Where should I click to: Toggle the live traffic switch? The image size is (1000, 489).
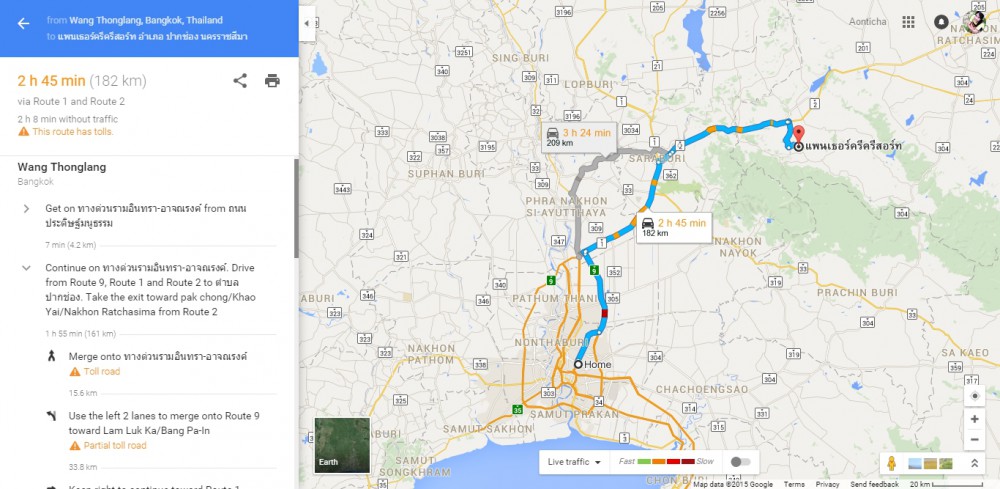click(x=740, y=462)
